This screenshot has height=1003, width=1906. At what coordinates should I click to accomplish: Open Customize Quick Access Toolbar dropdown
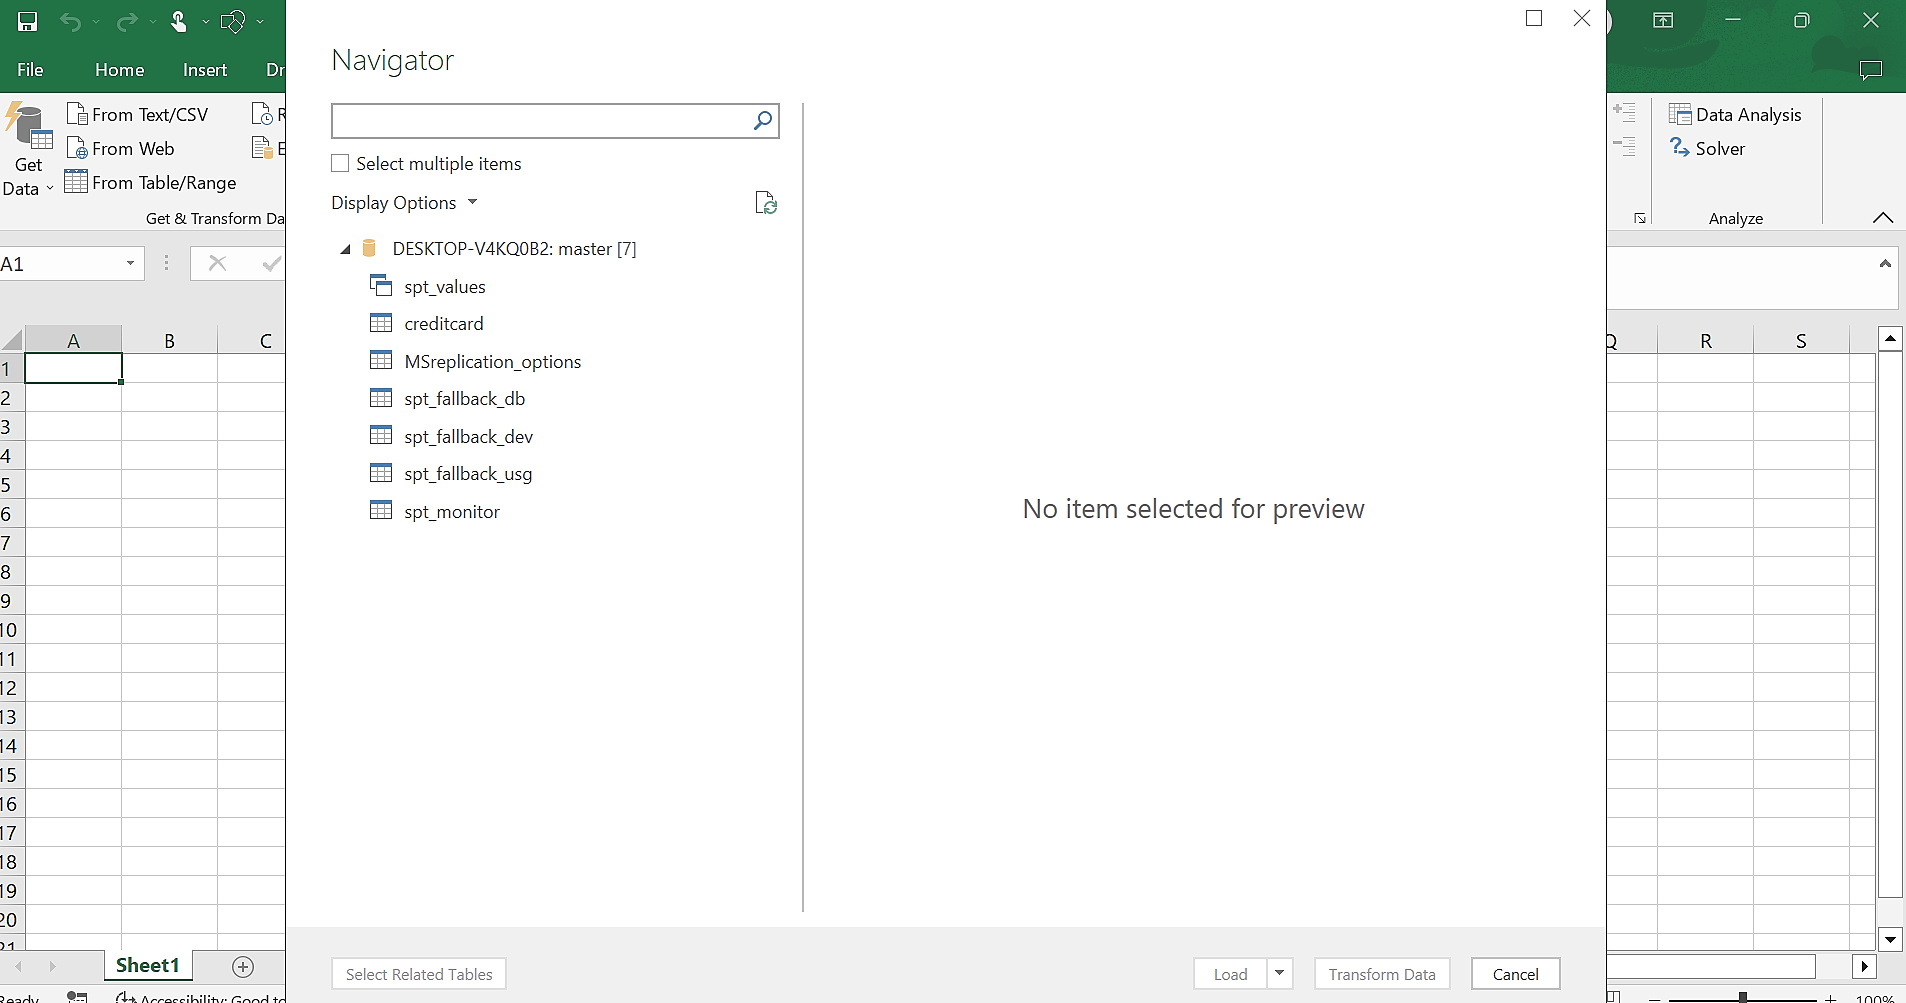click(x=260, y=21)
